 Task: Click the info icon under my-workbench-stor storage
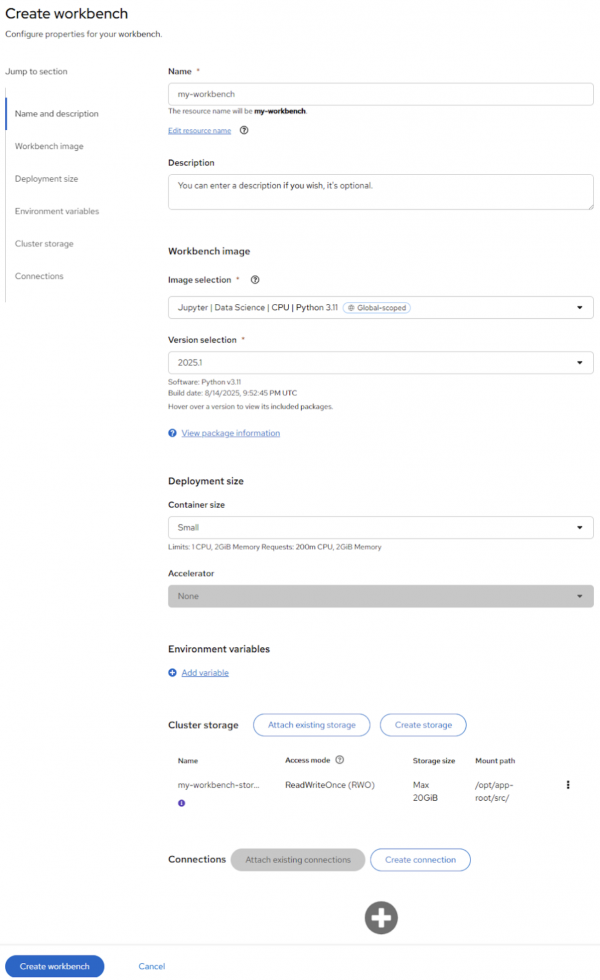(x=181, y=803)
